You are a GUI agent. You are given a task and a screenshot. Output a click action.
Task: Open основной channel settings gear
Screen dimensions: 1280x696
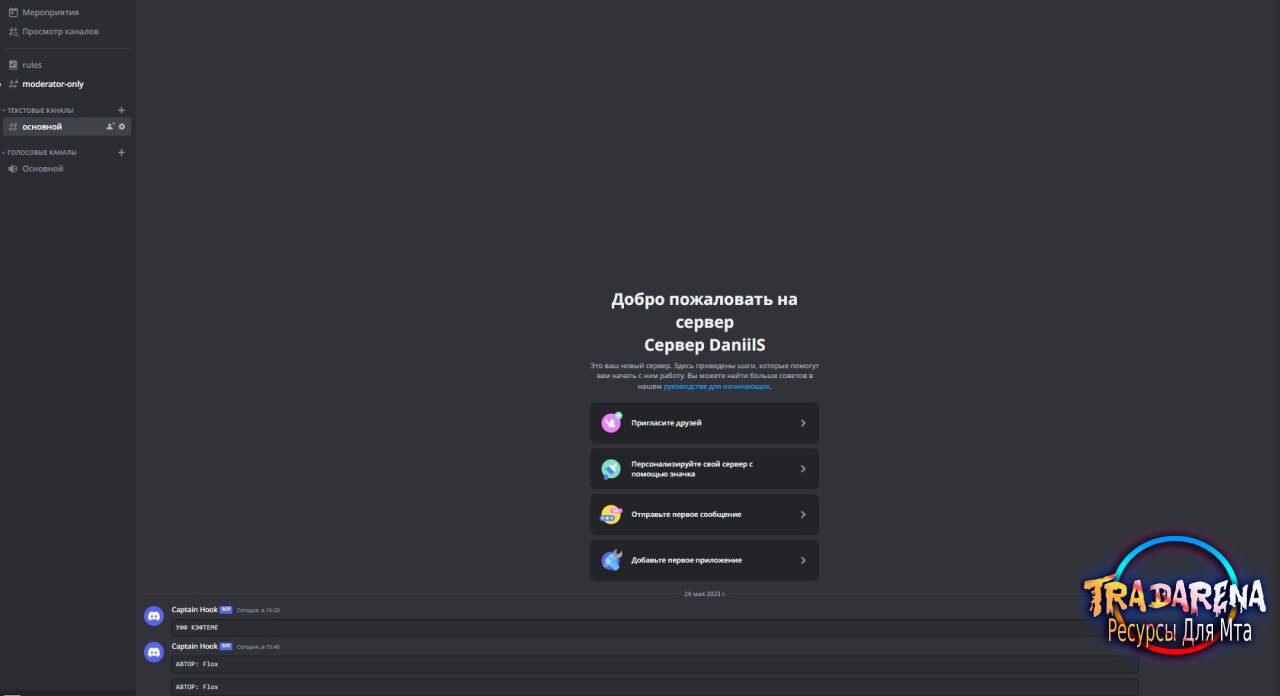[122, 127]
